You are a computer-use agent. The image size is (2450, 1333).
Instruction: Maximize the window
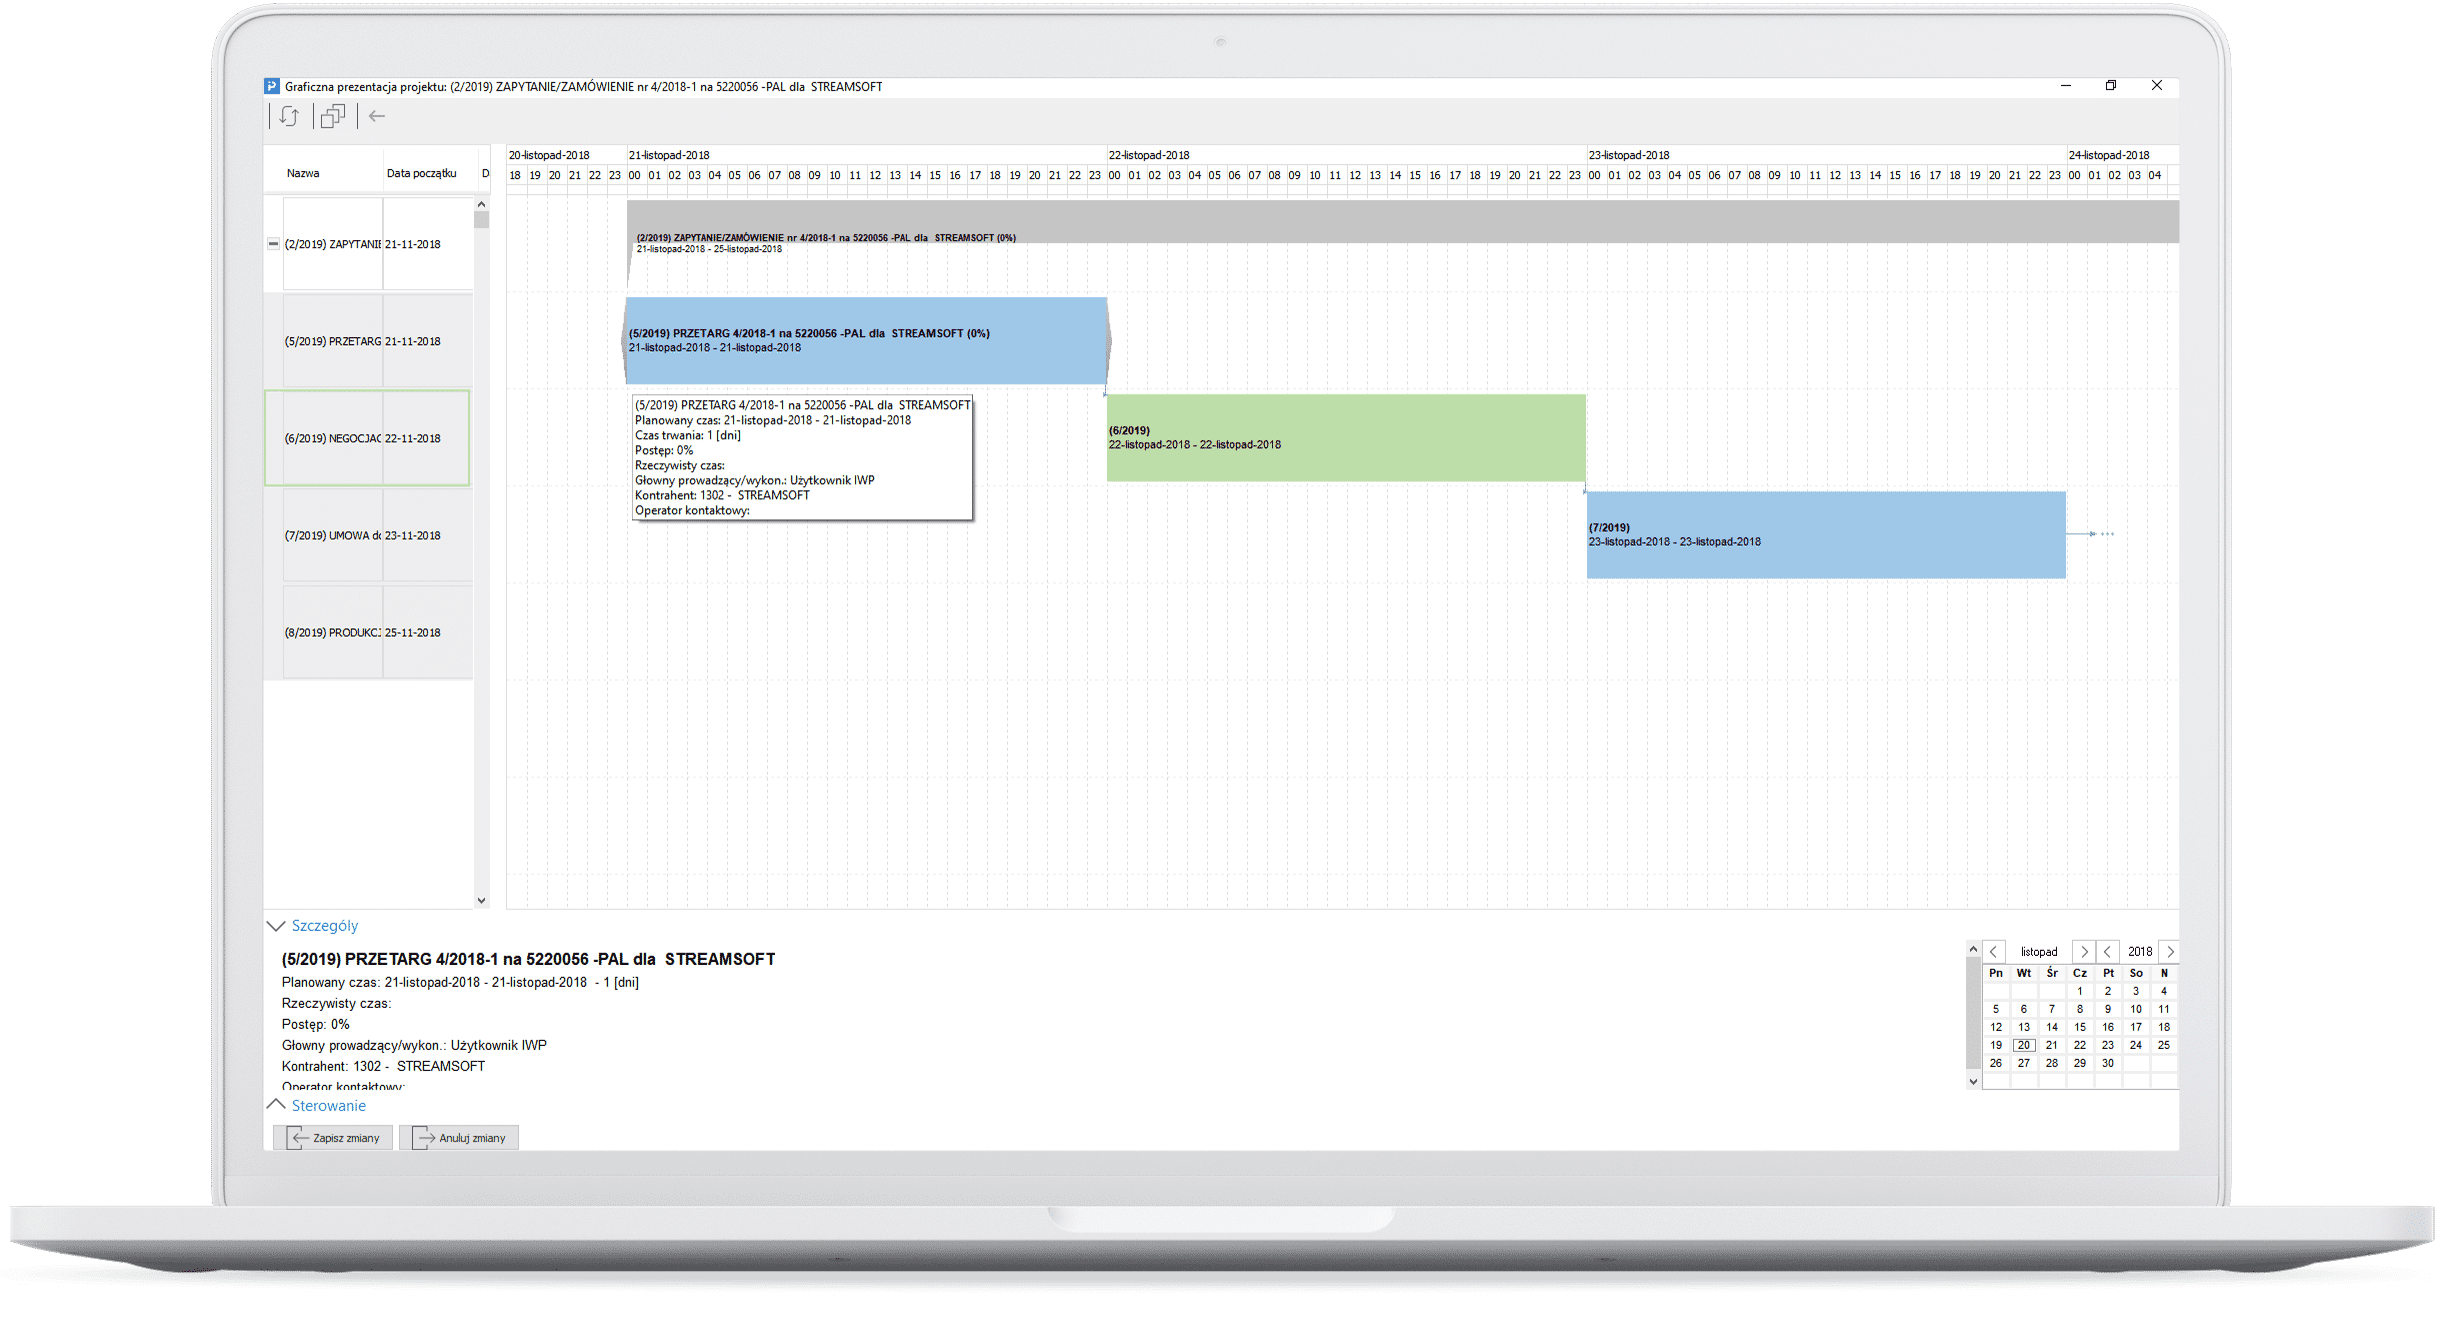point(2111,86)
